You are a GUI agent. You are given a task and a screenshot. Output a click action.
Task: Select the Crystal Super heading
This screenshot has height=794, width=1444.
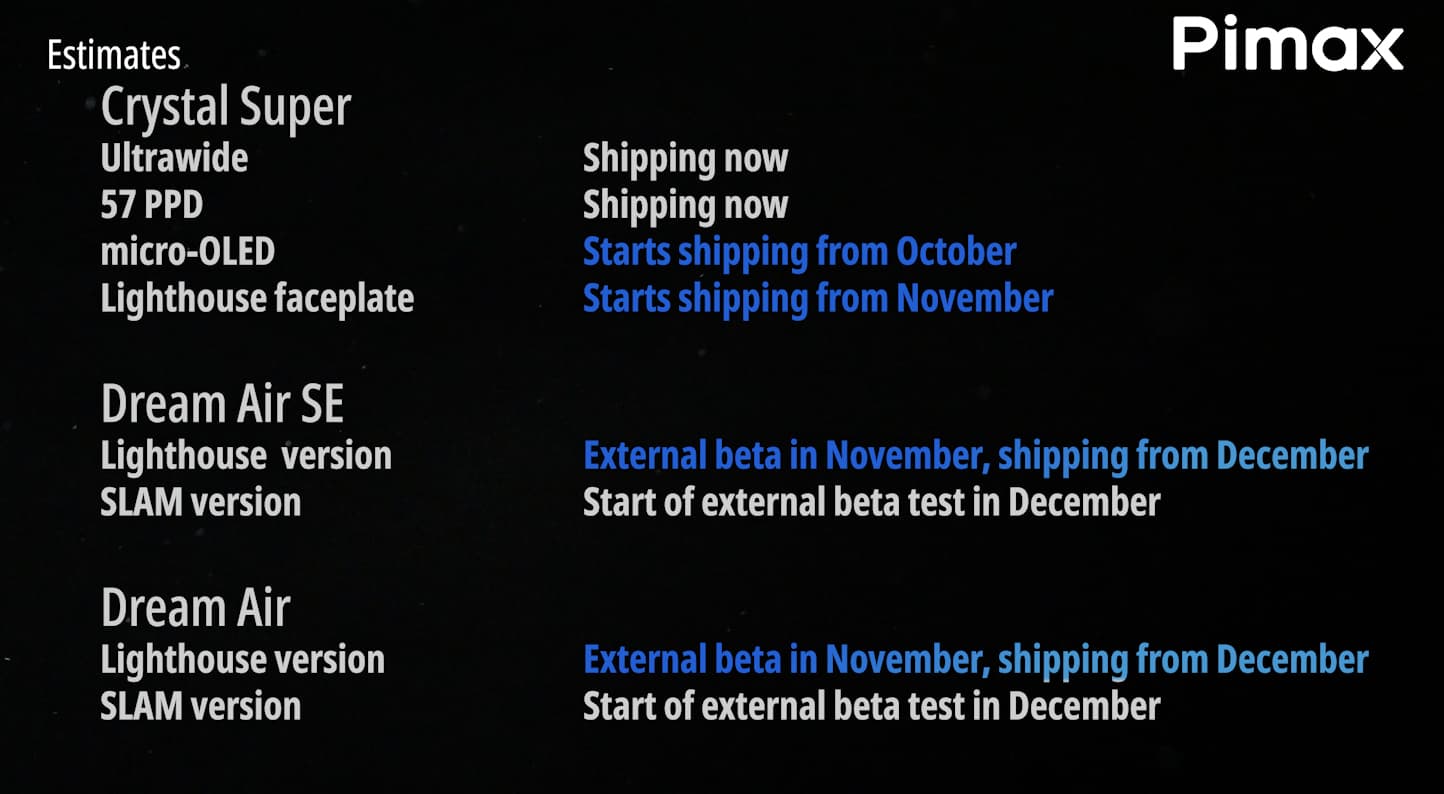point(226,108)
